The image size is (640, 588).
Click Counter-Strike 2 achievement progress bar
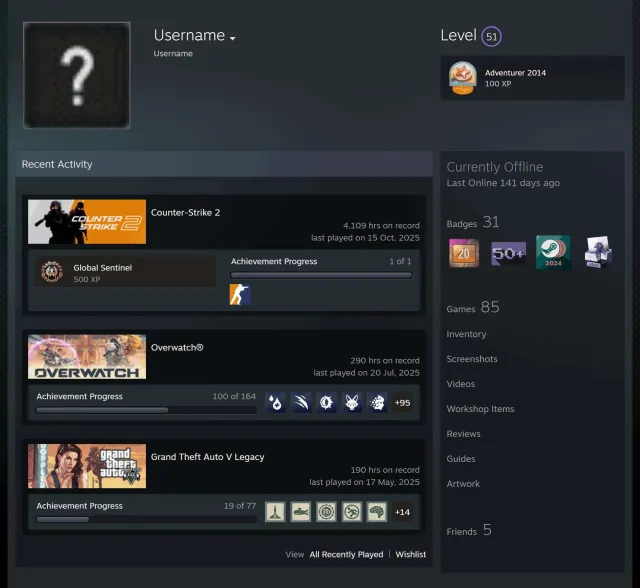point(321,275)
